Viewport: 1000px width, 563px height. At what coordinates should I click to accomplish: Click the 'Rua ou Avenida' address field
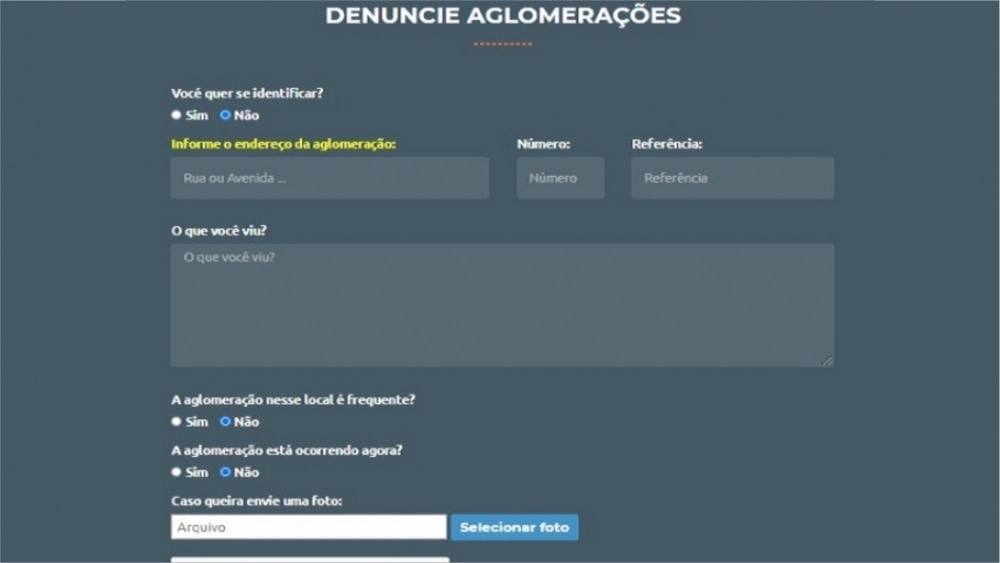330,178
